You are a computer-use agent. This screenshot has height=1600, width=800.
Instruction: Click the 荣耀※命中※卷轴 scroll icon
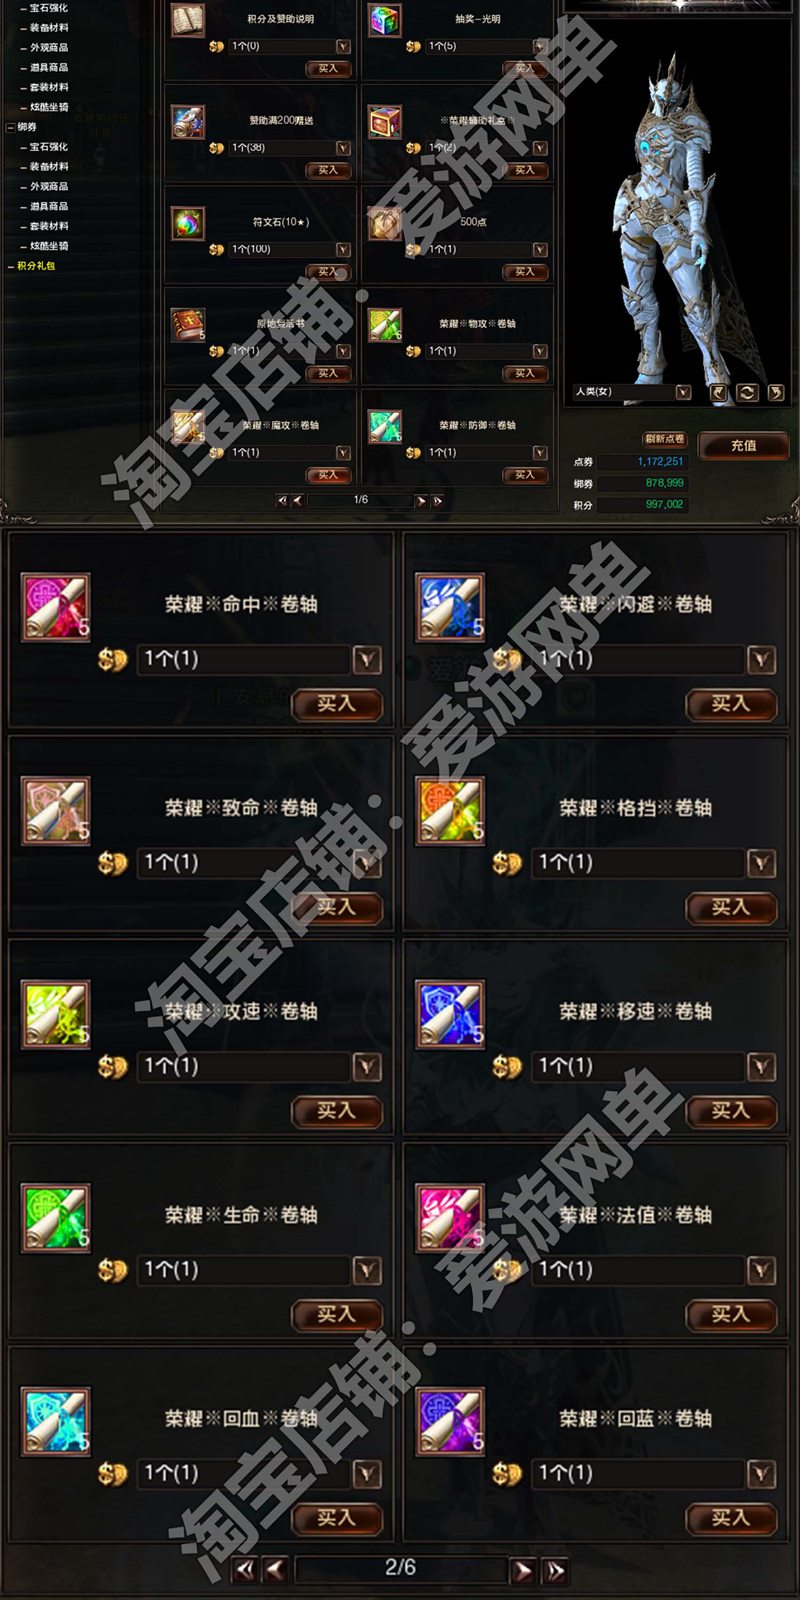pos(56,607)
